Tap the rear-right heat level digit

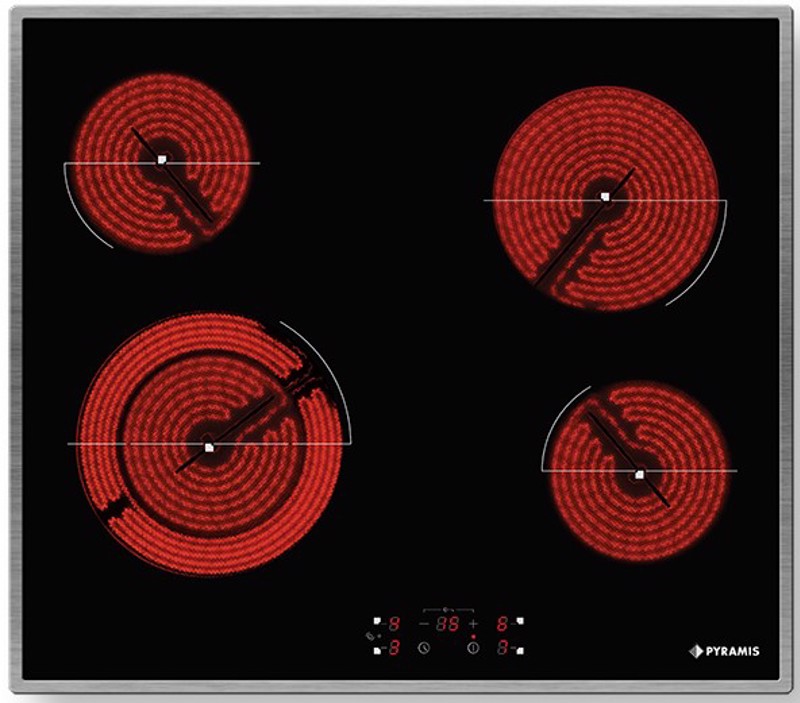coord(503,623)
